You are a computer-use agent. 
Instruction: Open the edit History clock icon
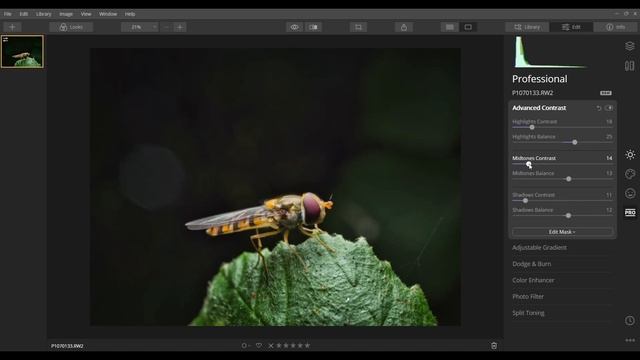[x=630, y=320]
